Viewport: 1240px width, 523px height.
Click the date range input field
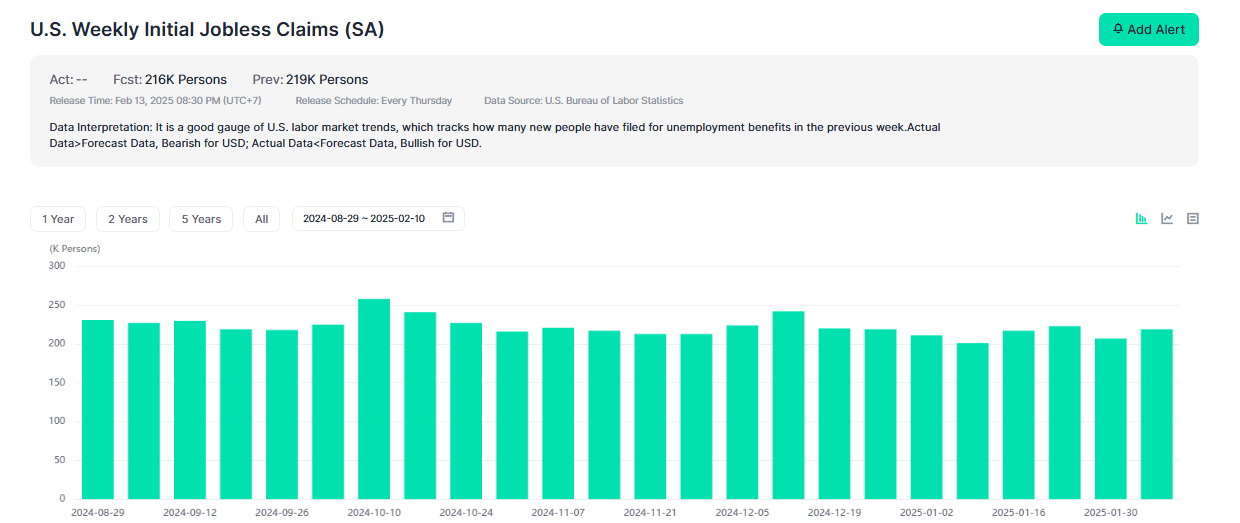[x=365, y=219]
